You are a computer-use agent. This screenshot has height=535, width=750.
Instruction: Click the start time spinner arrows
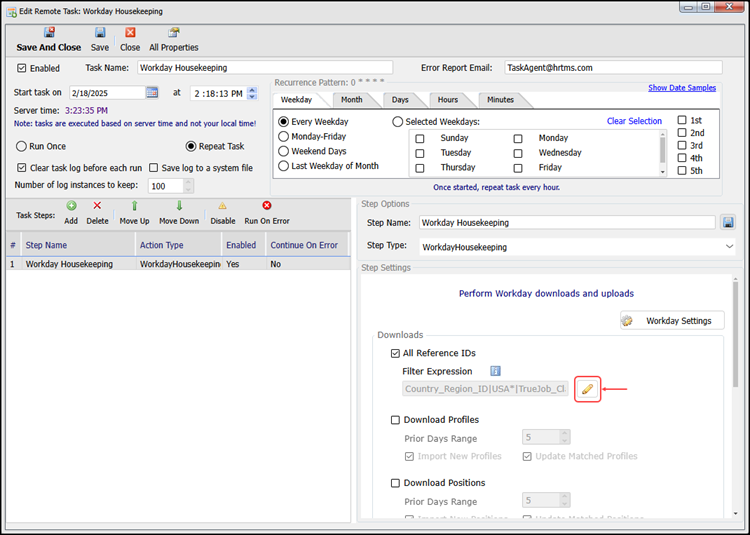253,93
